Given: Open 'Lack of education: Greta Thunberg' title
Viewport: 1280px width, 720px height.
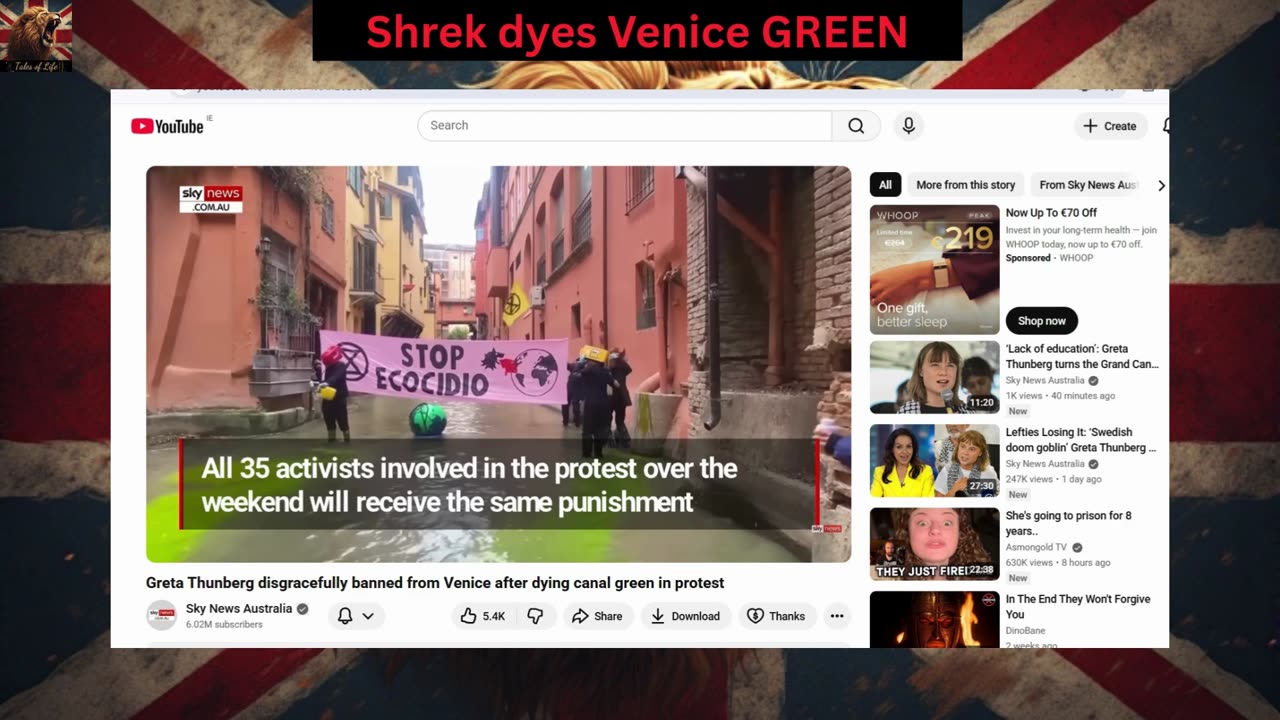Looking at the screenshot, I should (x=1082, y=357).
